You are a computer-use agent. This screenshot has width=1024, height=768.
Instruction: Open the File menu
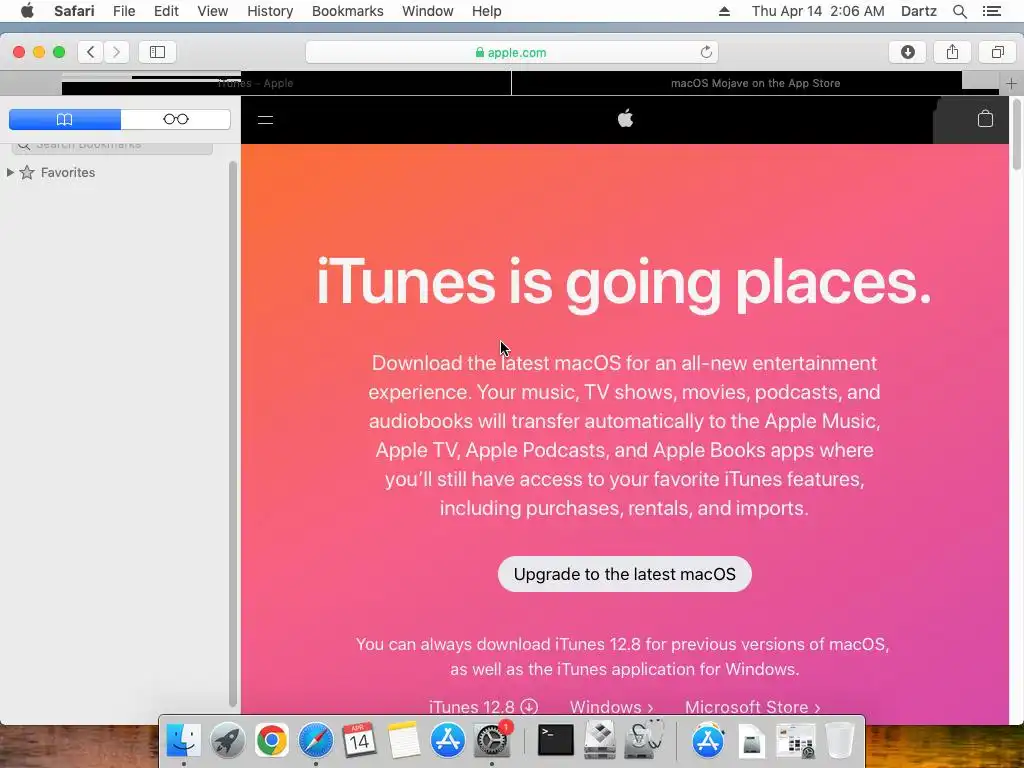(124, 11)
